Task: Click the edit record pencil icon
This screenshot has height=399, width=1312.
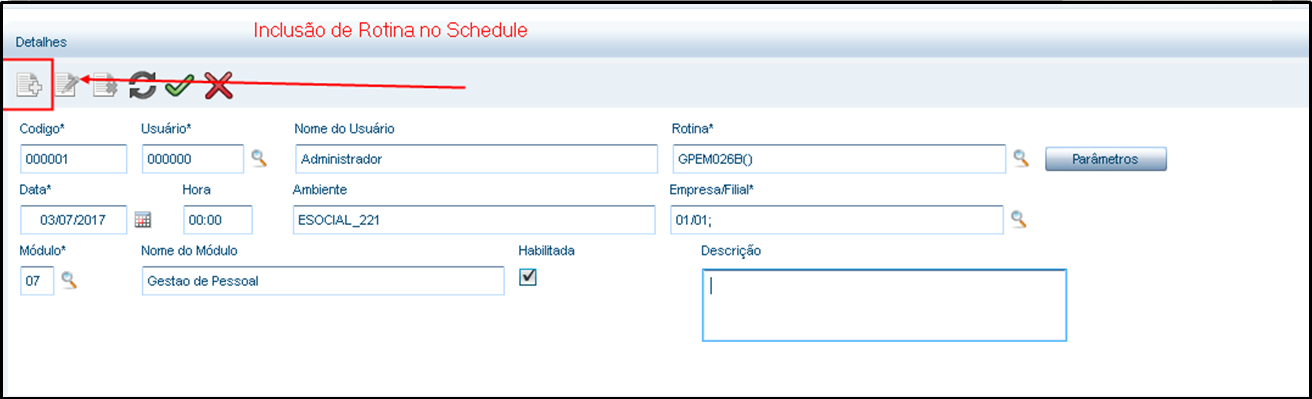Action: pos(67,86)
